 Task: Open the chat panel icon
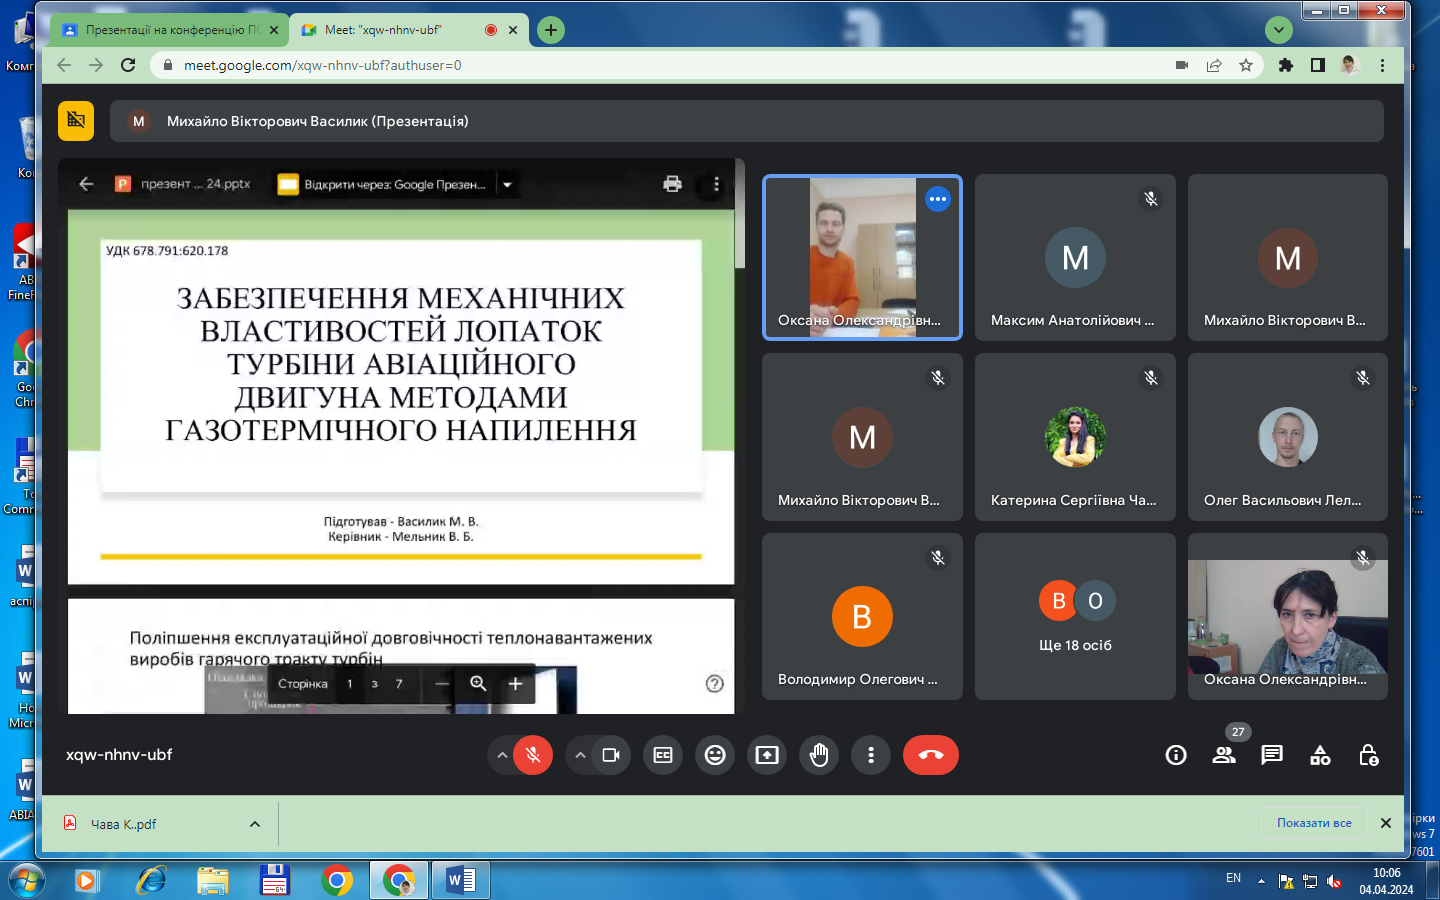coord(1272,755)
